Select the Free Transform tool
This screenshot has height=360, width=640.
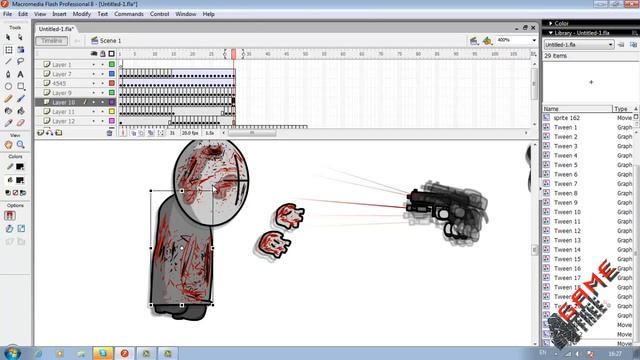click(x=9, y=50)
